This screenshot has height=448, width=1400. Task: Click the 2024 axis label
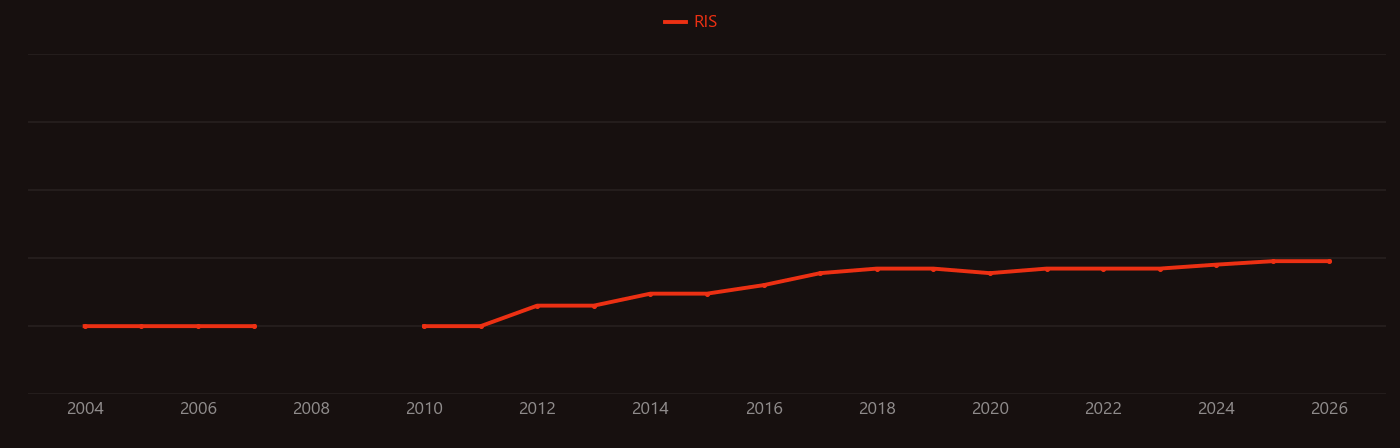point(1216,409)
